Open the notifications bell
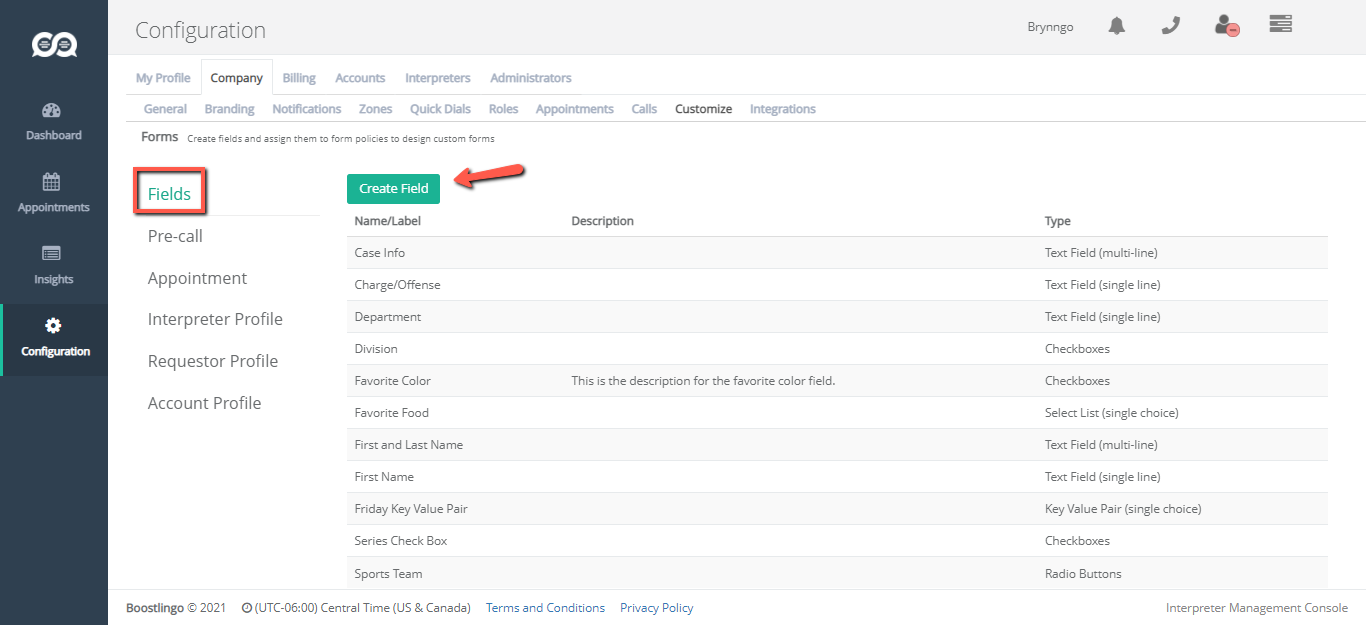The image size is (1366, 625). [1117, 26]
